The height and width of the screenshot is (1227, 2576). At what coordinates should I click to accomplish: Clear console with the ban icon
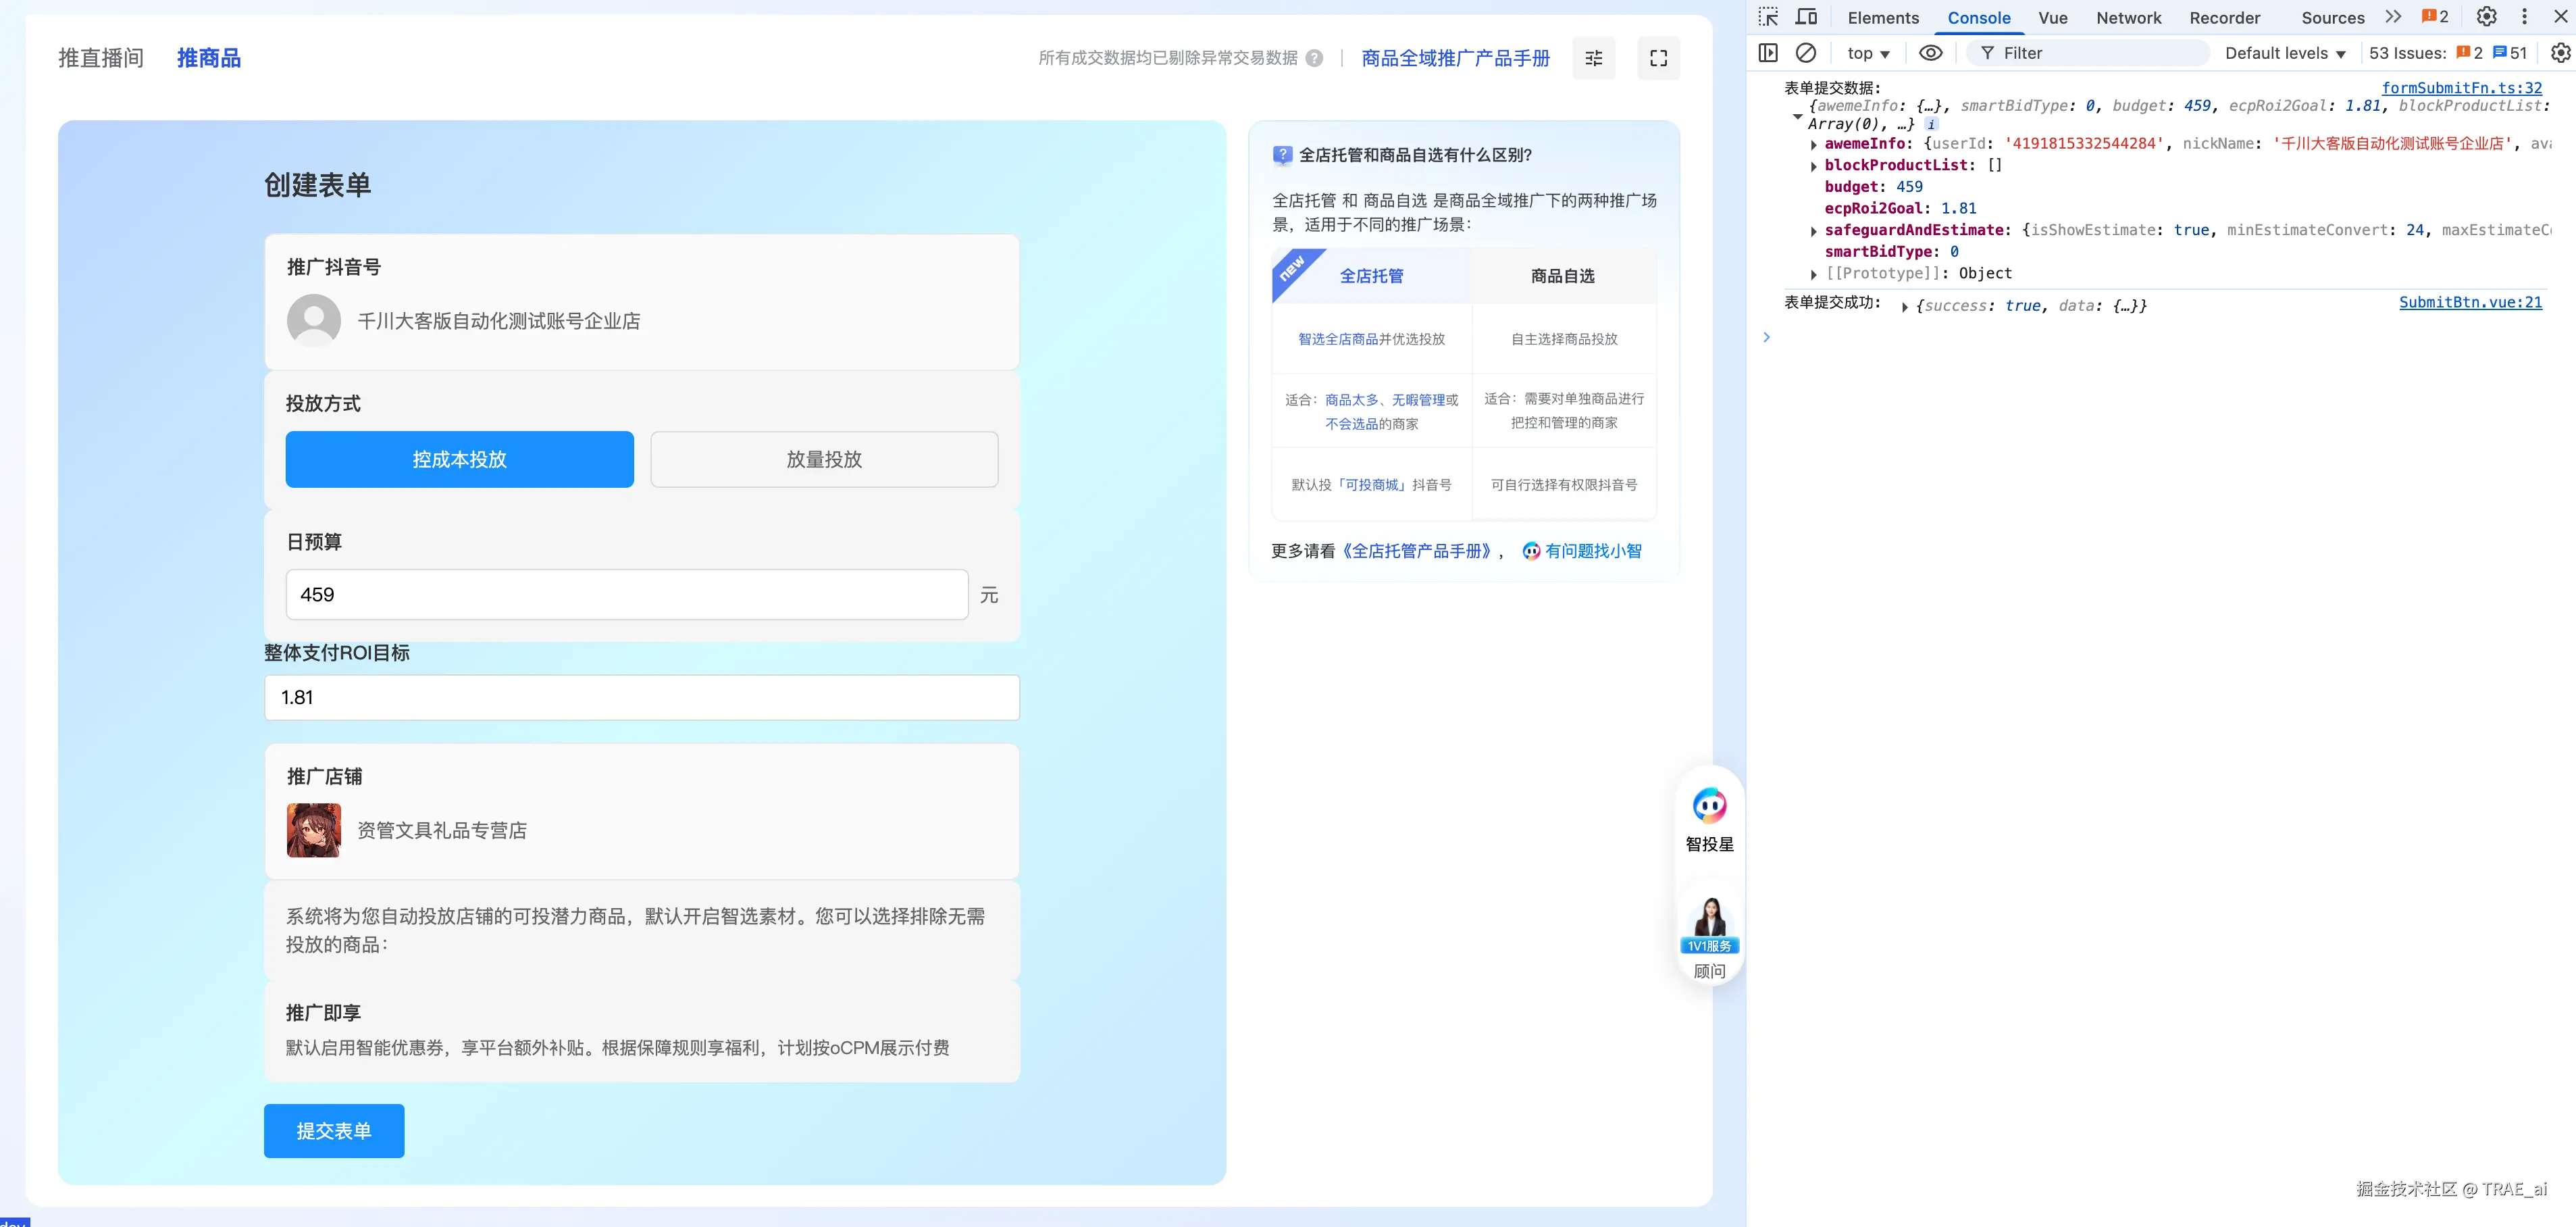[1806, 53]
